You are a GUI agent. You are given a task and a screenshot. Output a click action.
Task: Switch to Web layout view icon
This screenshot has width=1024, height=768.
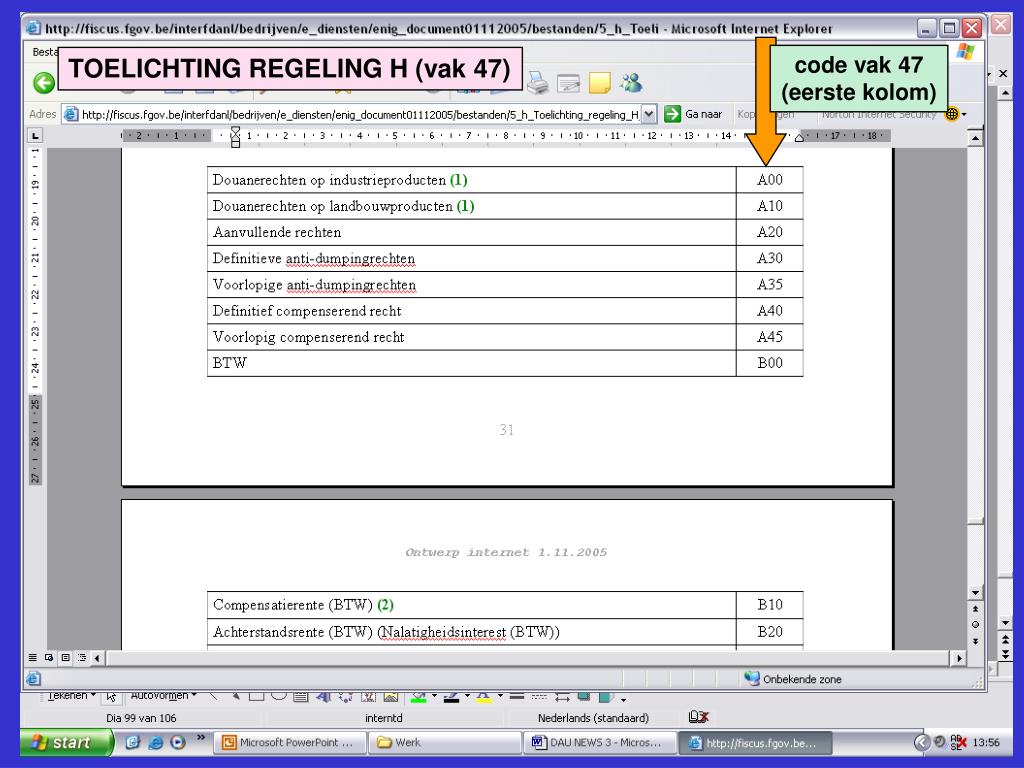tap(49, 658)
